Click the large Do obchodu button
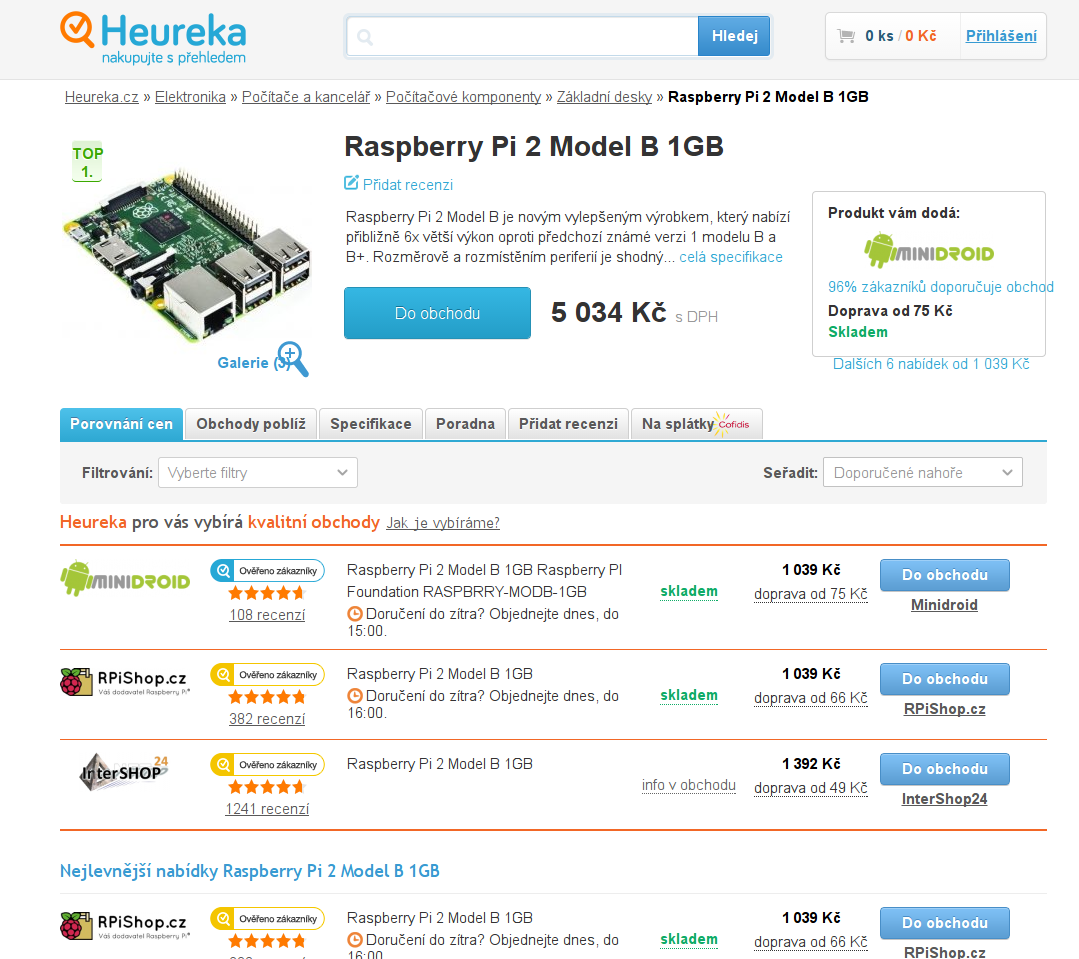The width and height of the screenshot is (1079, 959). 437,313
